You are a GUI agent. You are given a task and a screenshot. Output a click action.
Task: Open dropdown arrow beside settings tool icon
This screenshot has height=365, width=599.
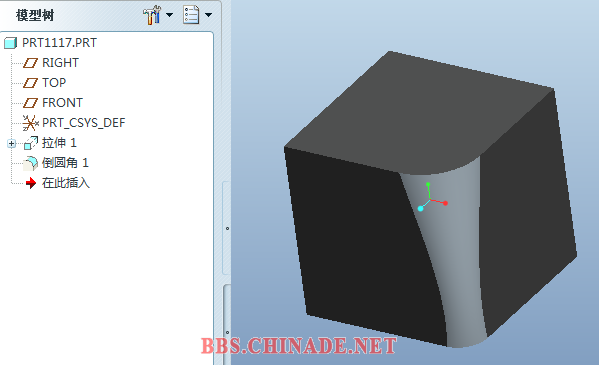coord(169,15)
